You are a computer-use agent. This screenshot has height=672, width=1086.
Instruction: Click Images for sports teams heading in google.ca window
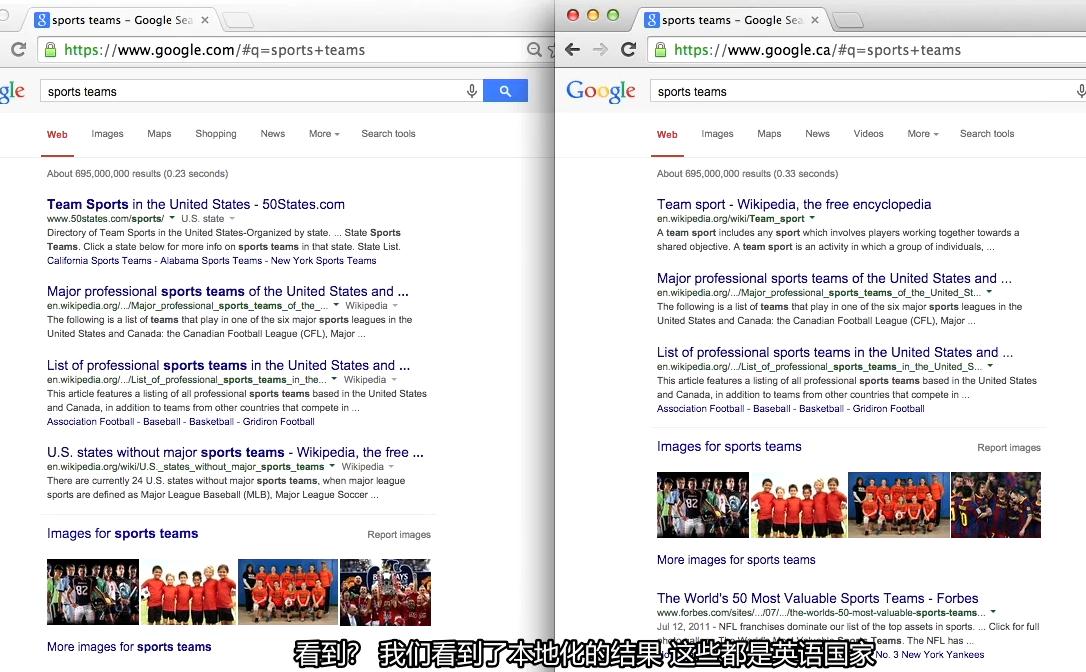[x=729, y=447]
